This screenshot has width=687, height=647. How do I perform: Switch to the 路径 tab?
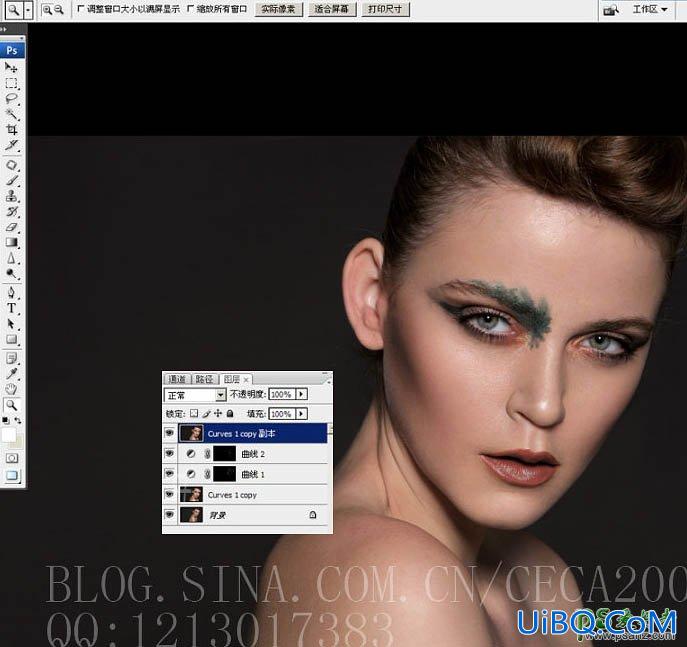pyautogui.click(x=204, y=379)
